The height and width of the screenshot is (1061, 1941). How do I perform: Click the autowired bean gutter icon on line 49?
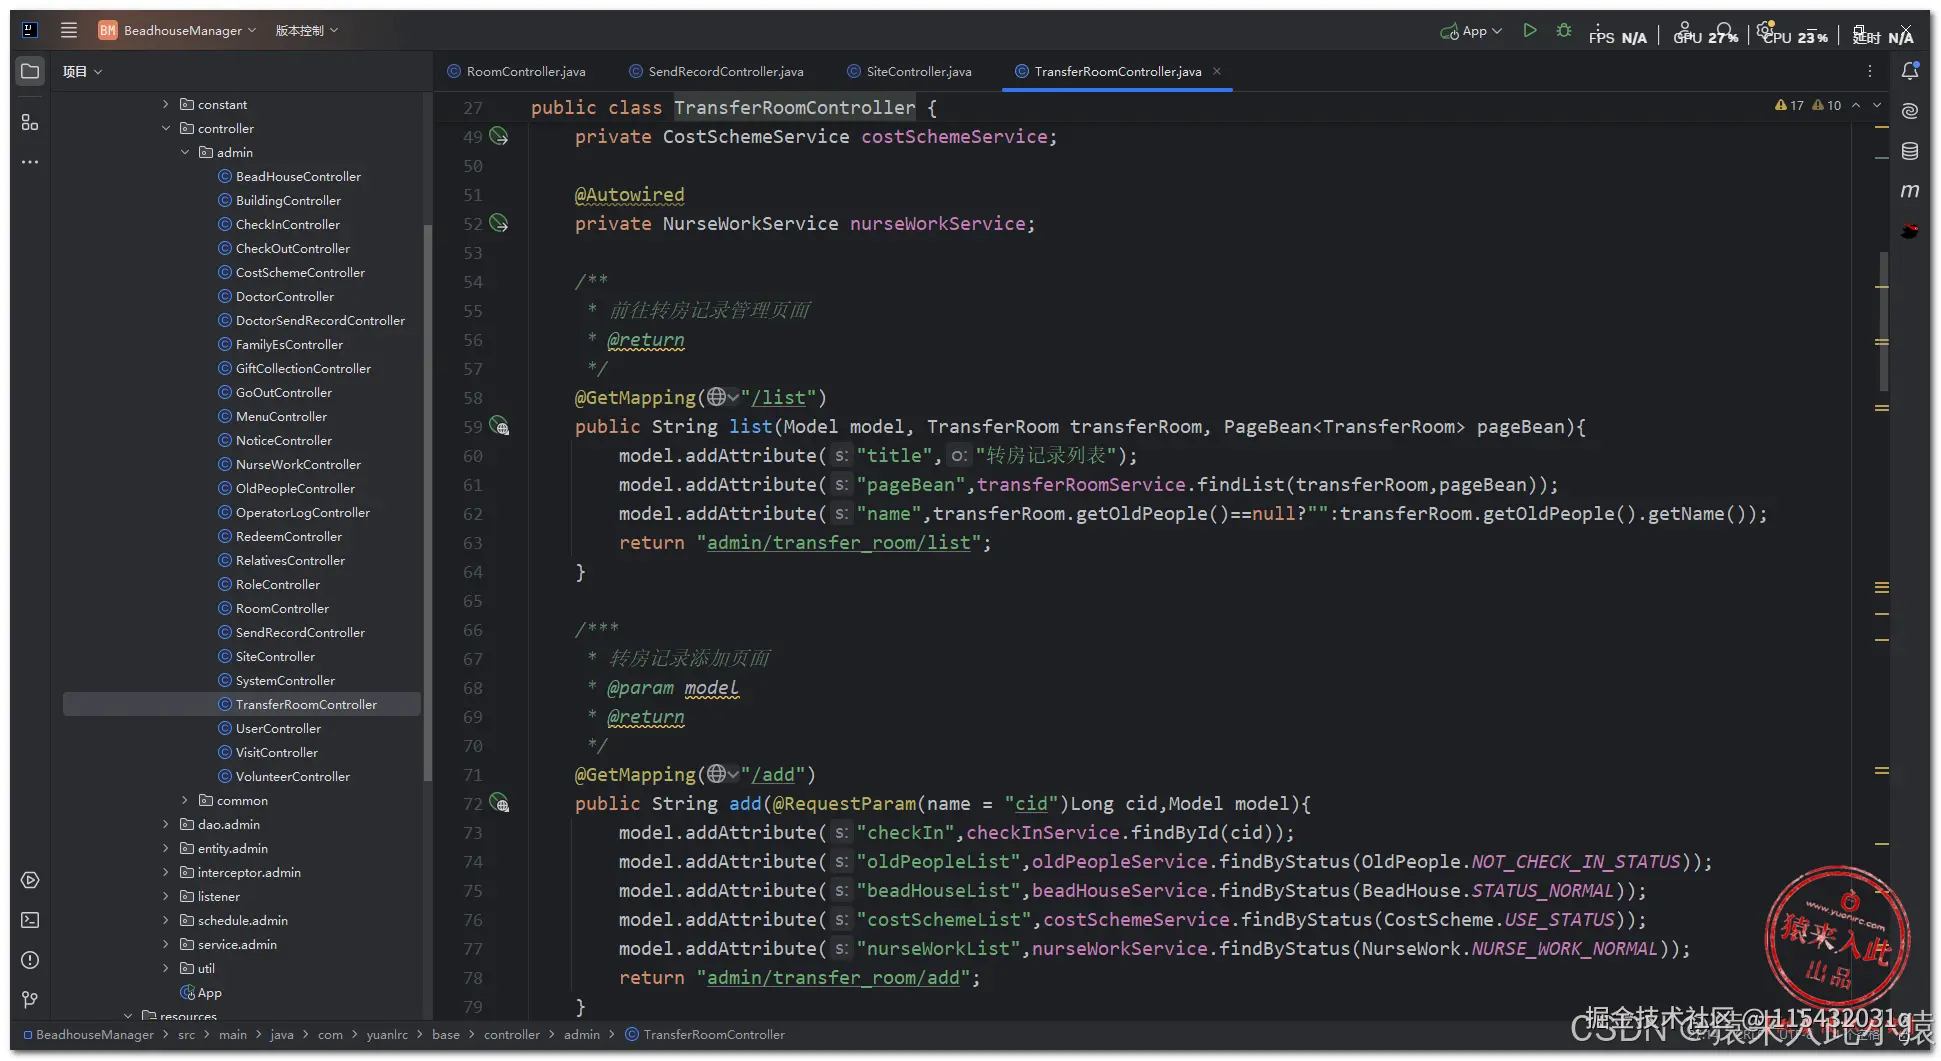click(x=499, y=136)
